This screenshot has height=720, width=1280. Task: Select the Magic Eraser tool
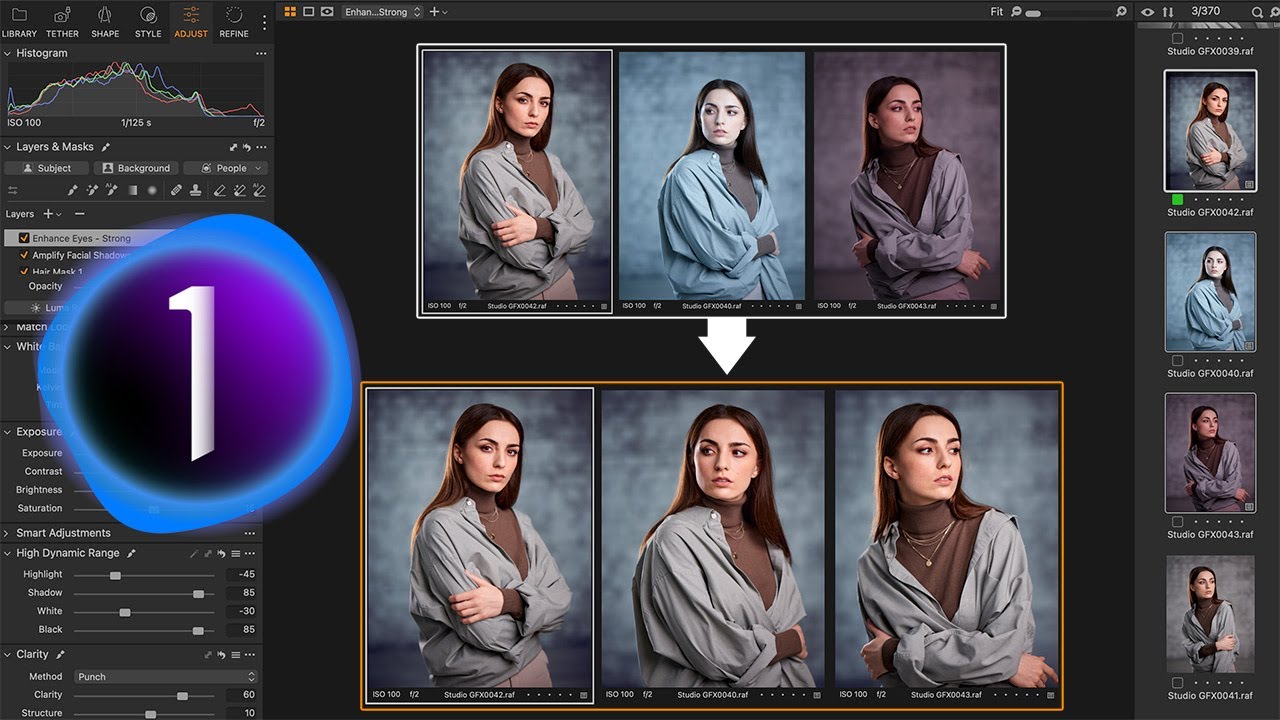tap(240, 190)
